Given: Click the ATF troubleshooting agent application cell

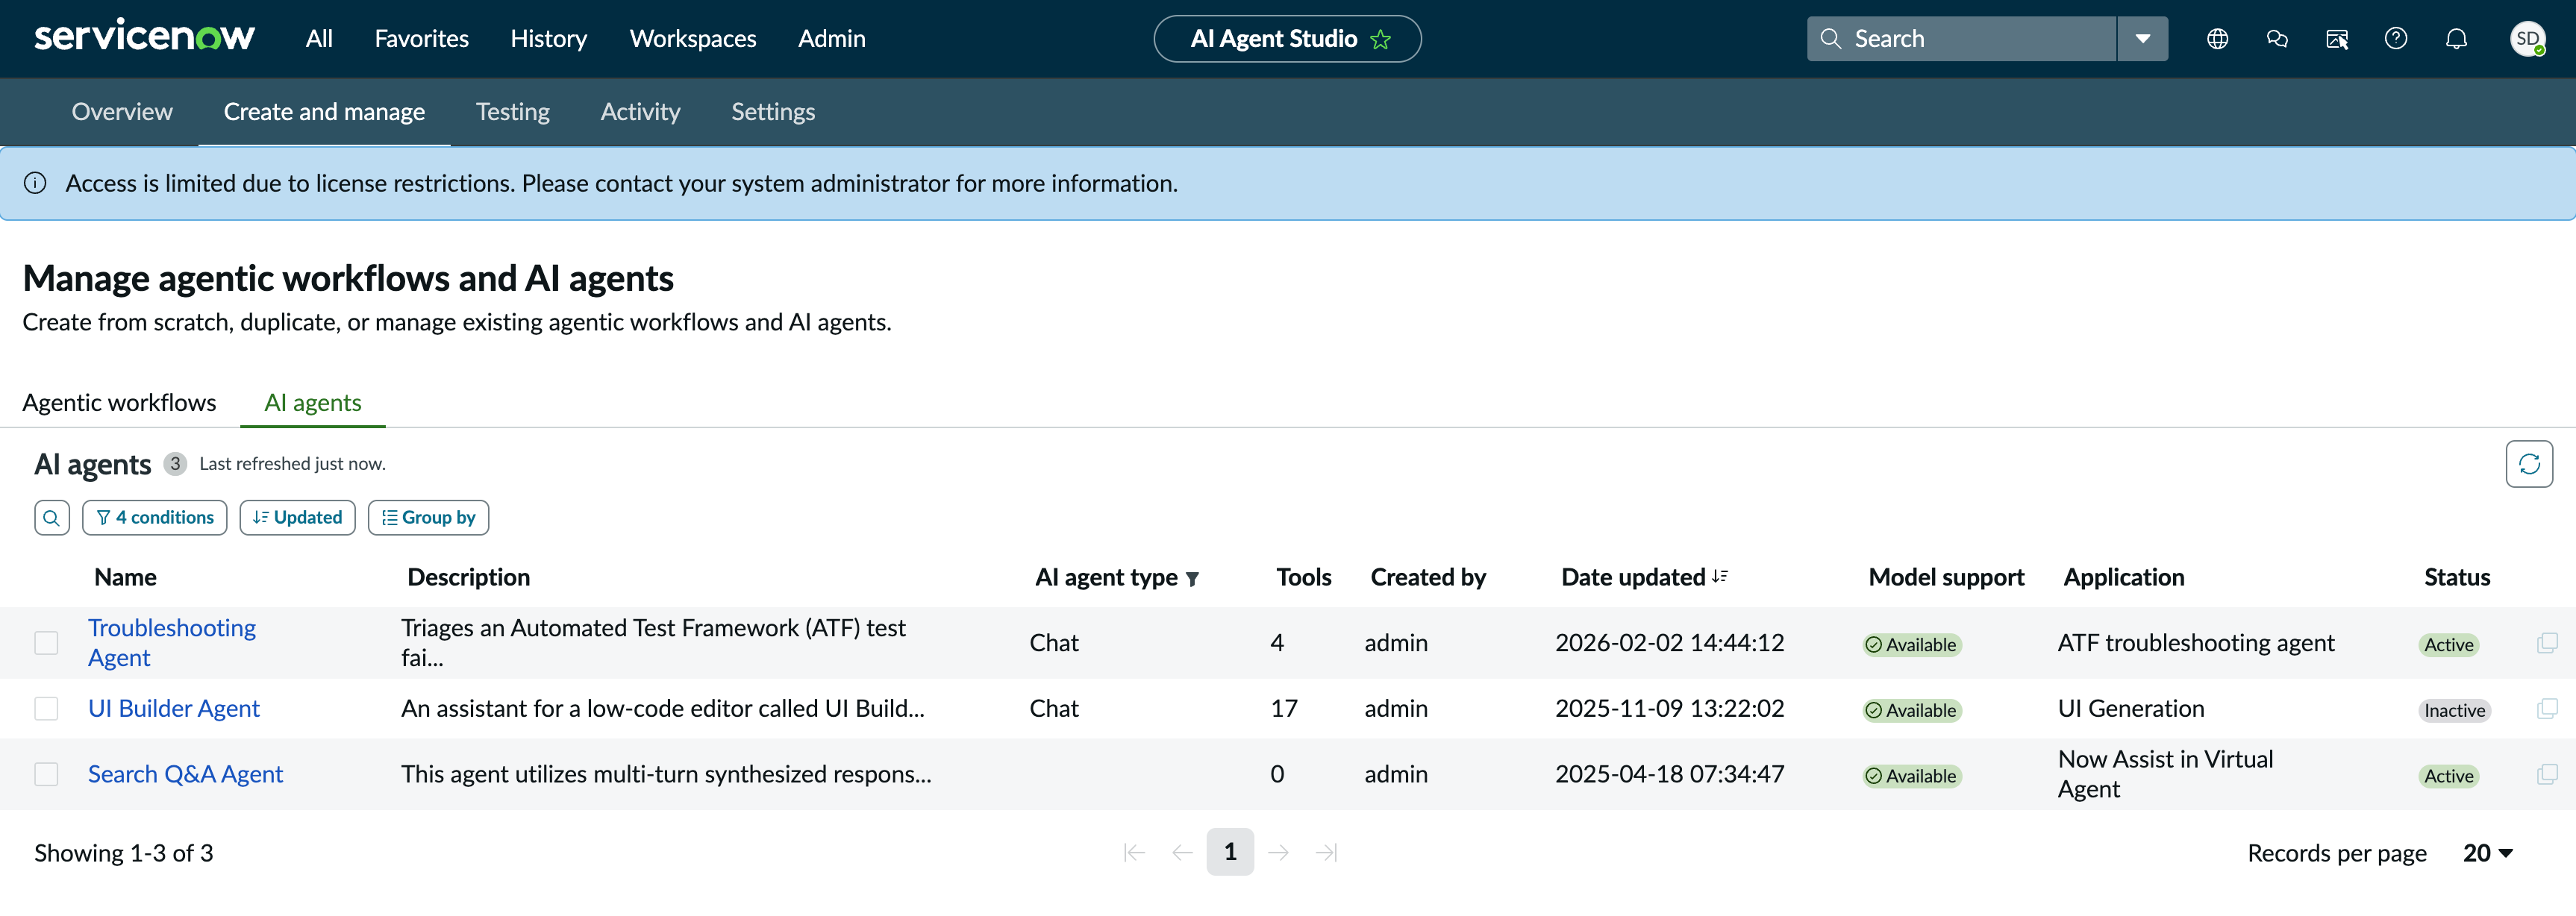Looking at the screenshot, I should [2195, 643].
